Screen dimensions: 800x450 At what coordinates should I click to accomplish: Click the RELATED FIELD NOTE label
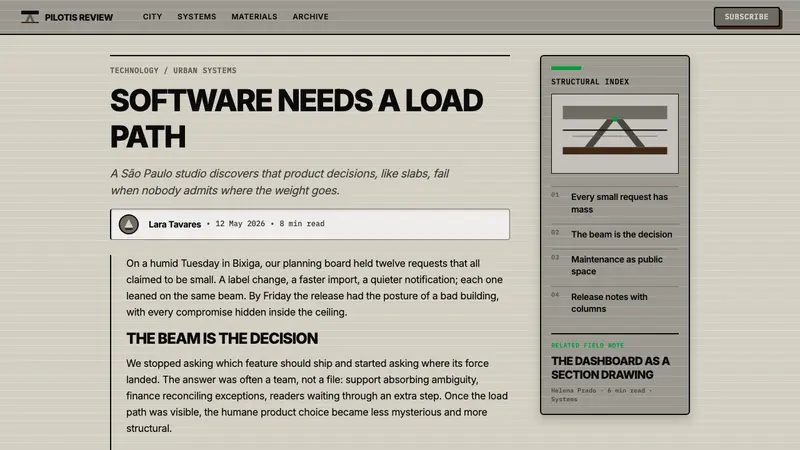pos(587,345)
